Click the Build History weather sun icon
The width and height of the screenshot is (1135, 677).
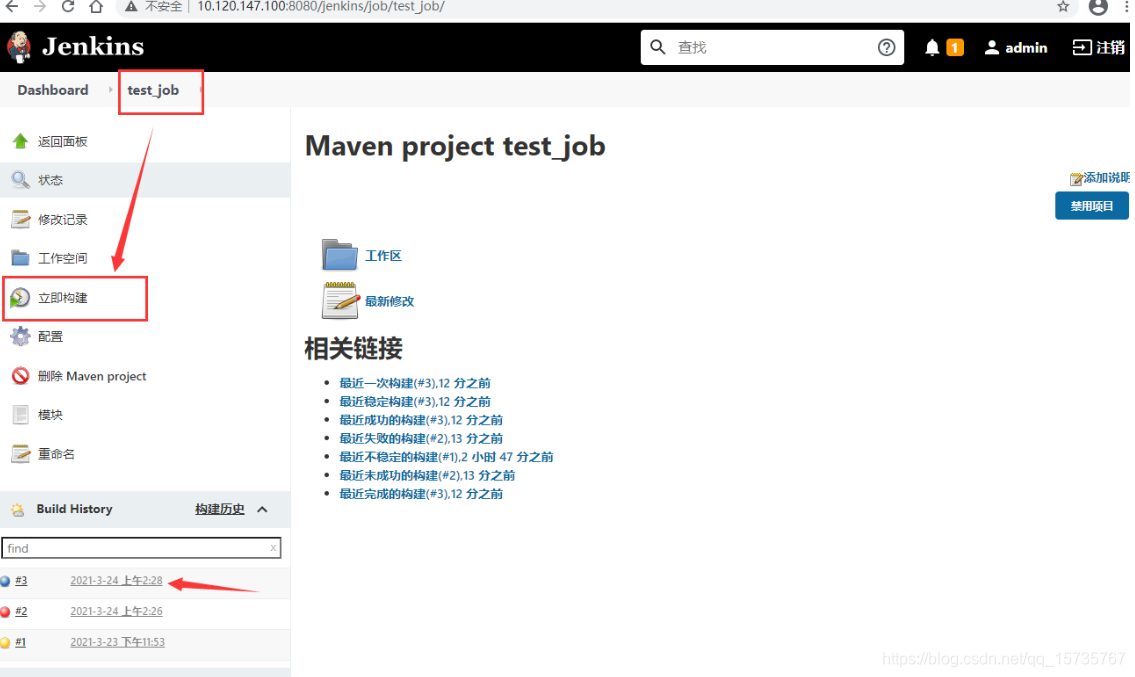(x=17, y=509)
